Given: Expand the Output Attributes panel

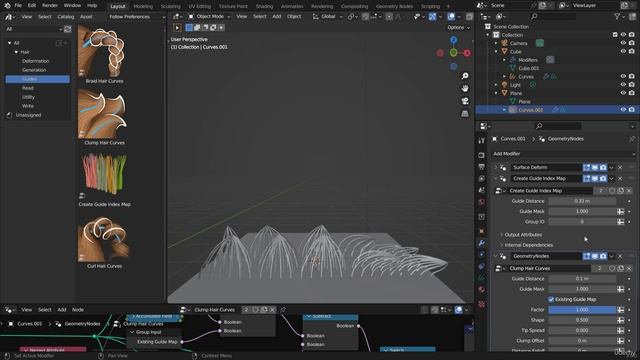Looking at the screenshot, I should click(523, 235).
